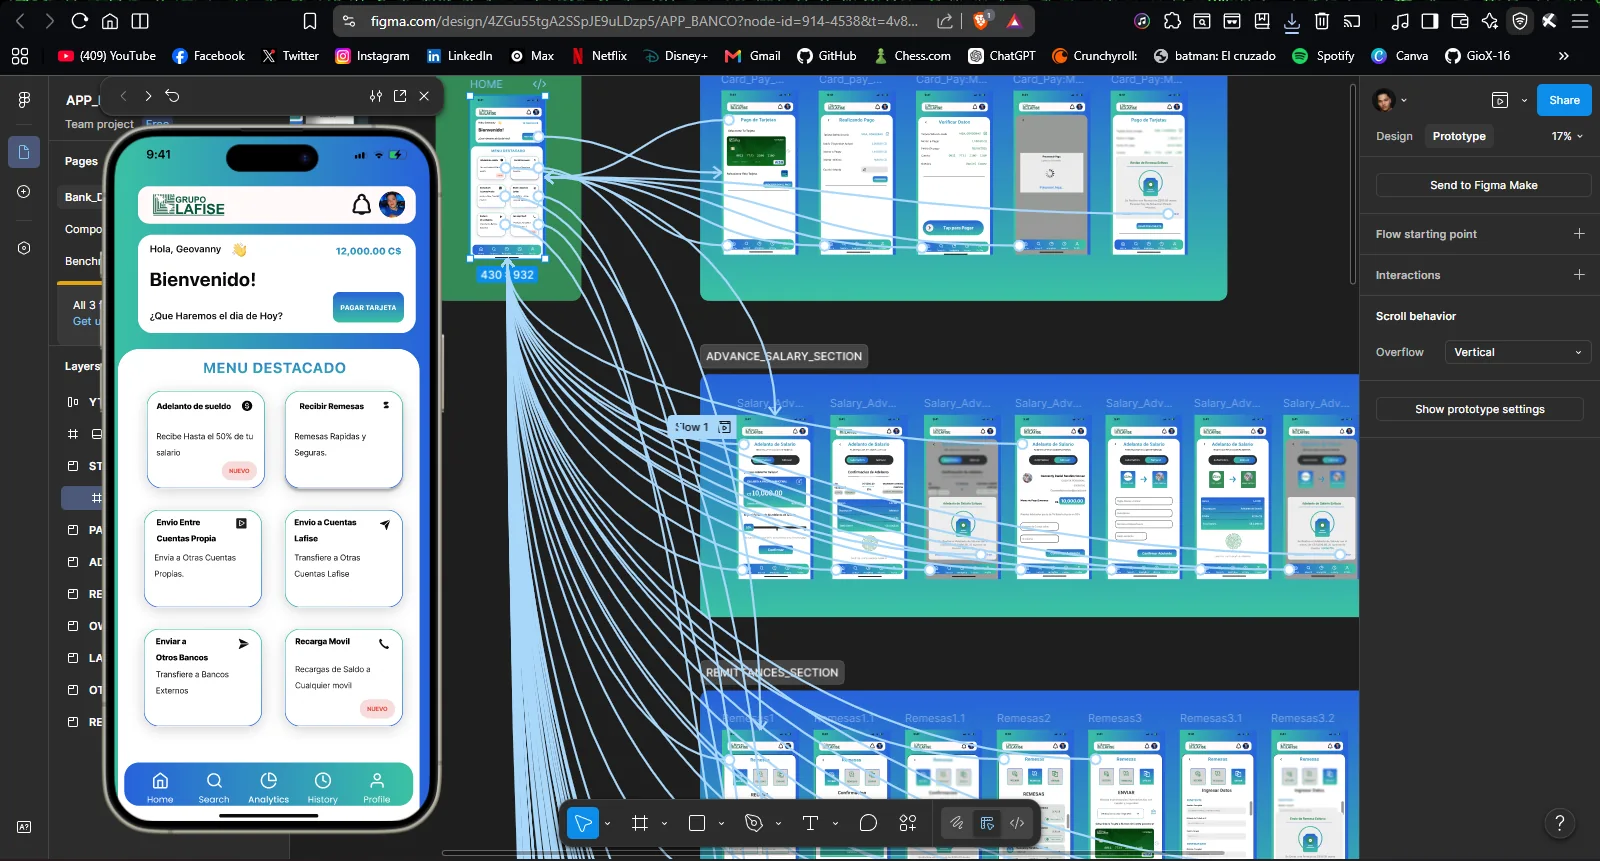Screen dimensions: 1600x861
Task: Select ADVANCE_SALARY_SECTION label on canvas
Action: click(x=784, y=356)
